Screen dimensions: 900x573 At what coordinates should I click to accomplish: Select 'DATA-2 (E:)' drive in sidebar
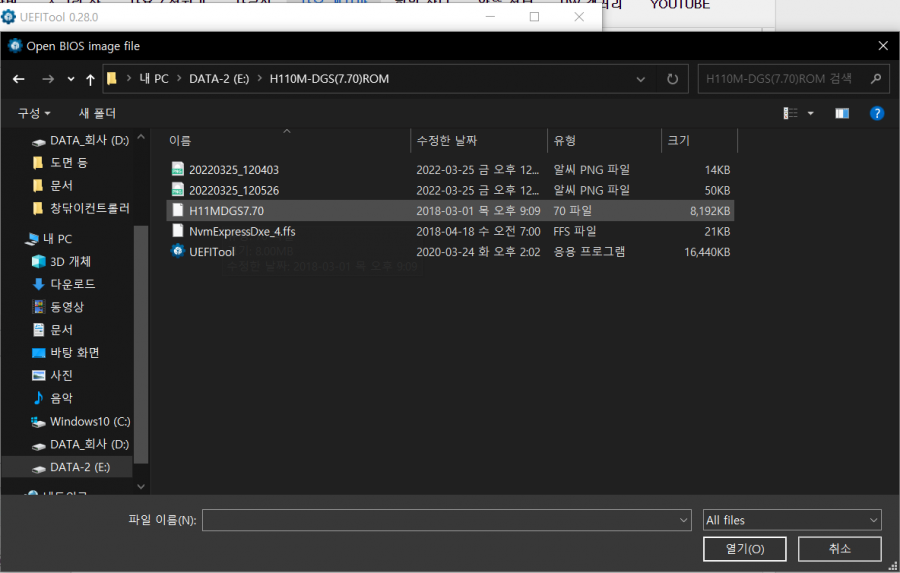pos(79,467)
